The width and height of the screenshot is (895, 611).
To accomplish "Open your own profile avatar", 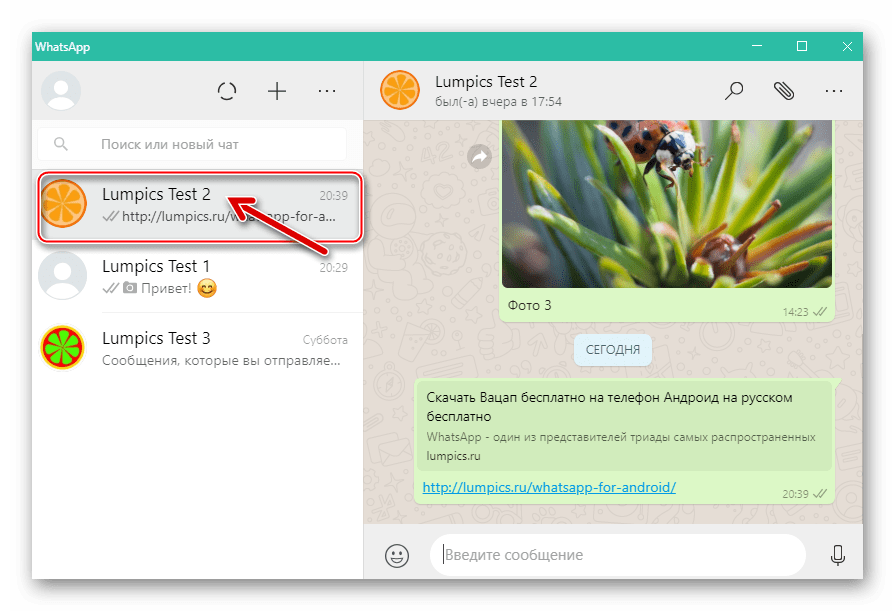I will (60, 90).
